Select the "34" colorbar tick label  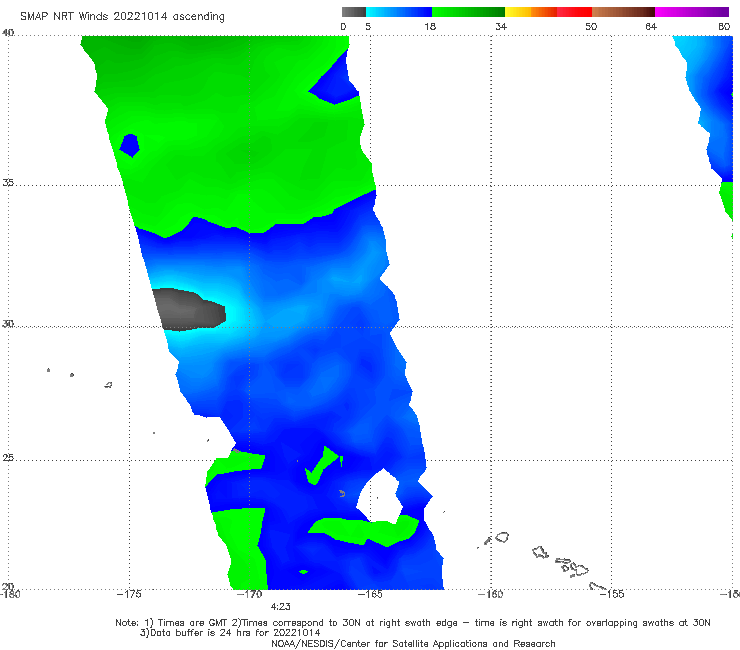(501, 27)
